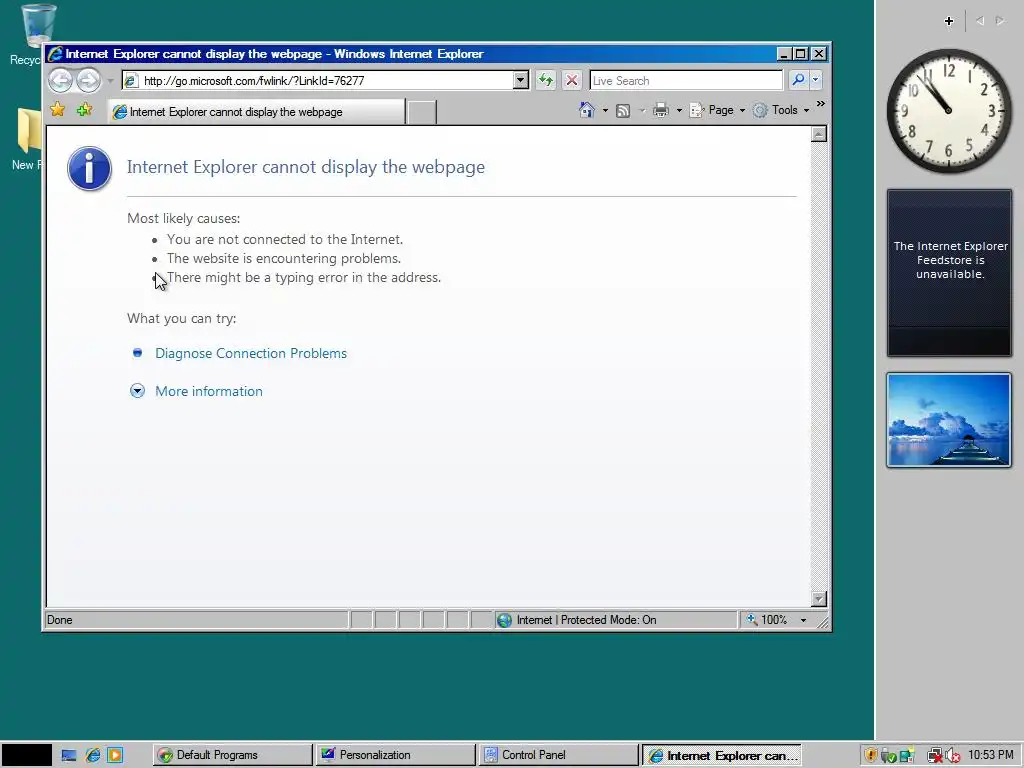Click Add to Favorites star-plus icon
The height and width of the screenshot is (768, 1024).
click(84, 110)
